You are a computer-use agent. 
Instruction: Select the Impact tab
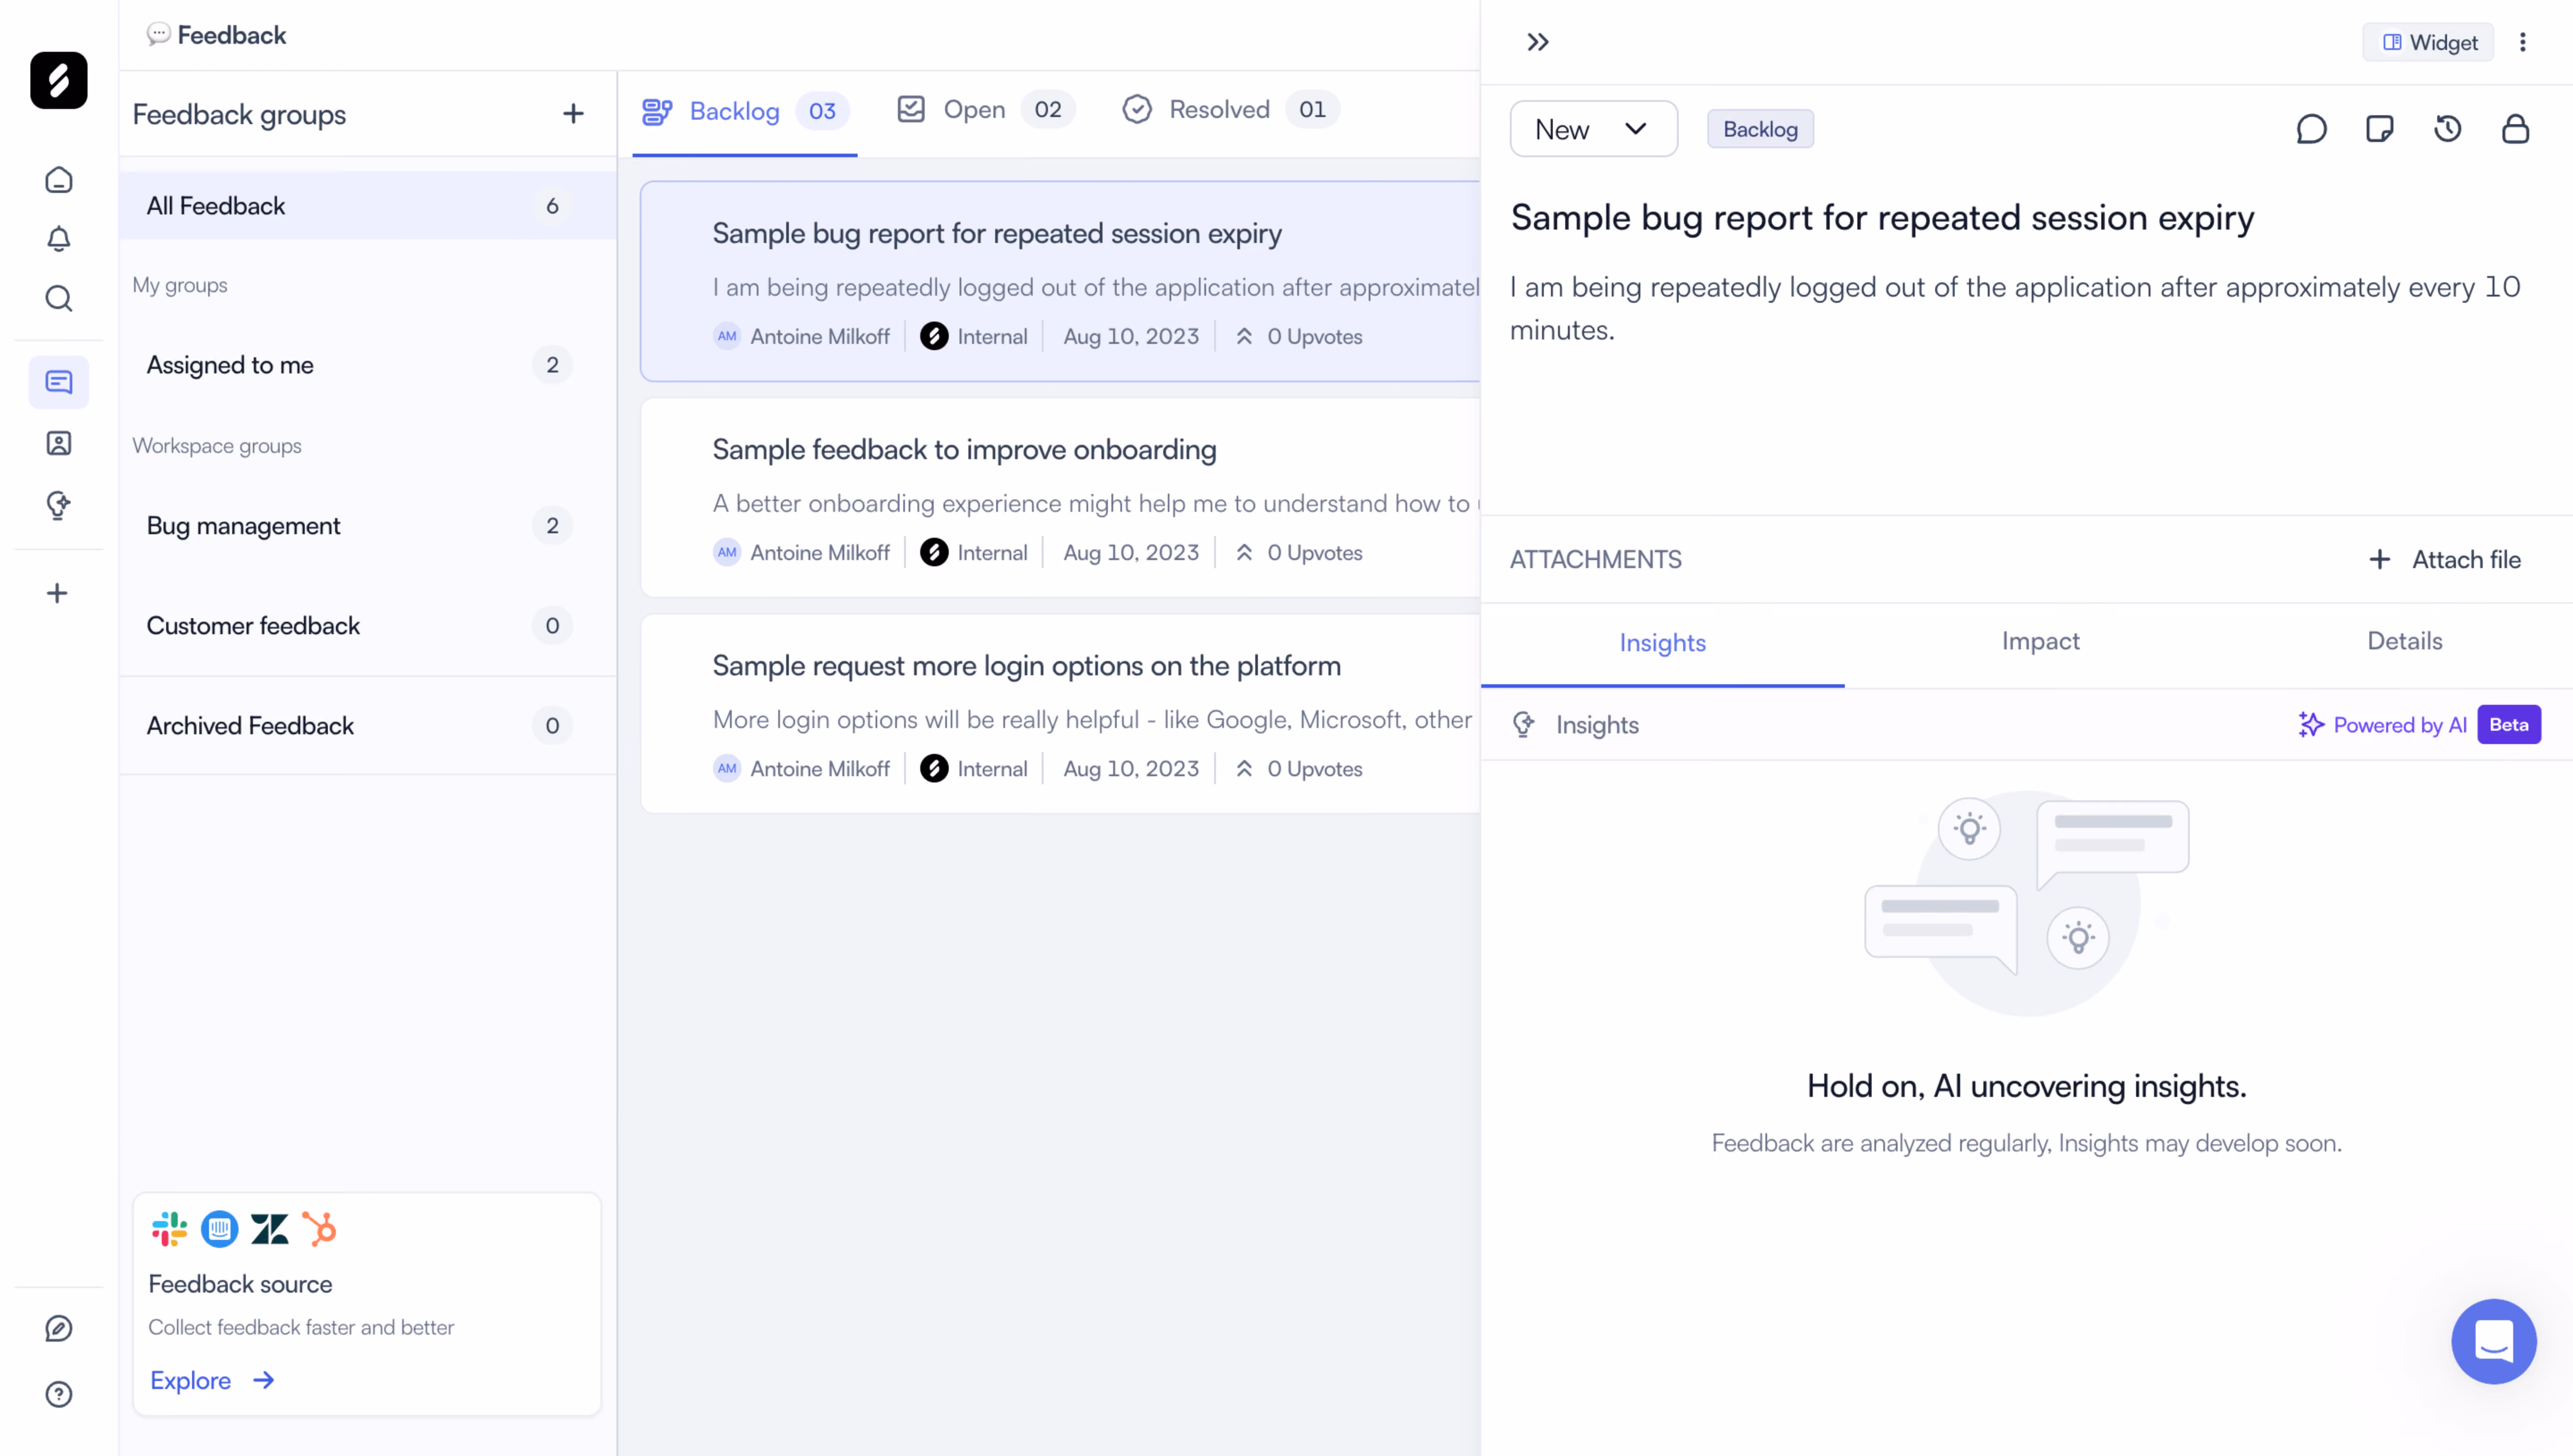(x=2040, y=641)
